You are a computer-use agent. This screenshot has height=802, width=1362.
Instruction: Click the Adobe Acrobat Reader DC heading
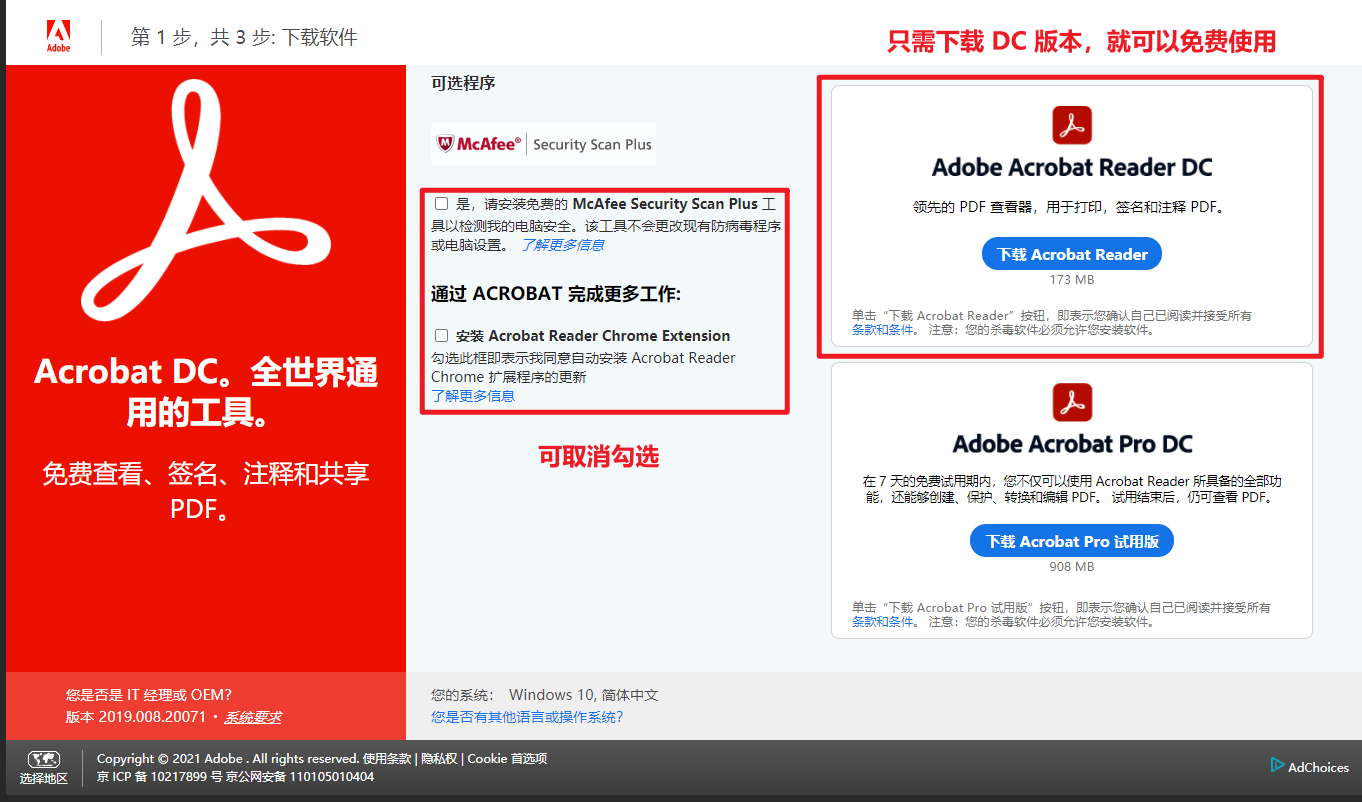tap(1072, 168)
